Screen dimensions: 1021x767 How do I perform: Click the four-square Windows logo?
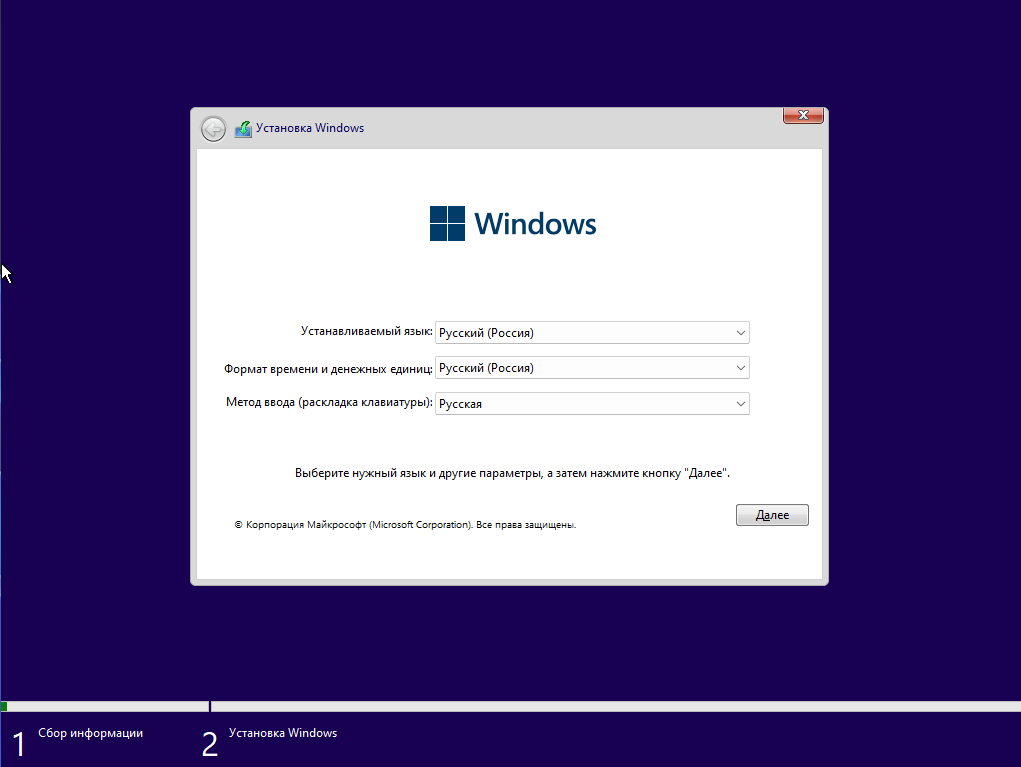(x=447, y=223)
